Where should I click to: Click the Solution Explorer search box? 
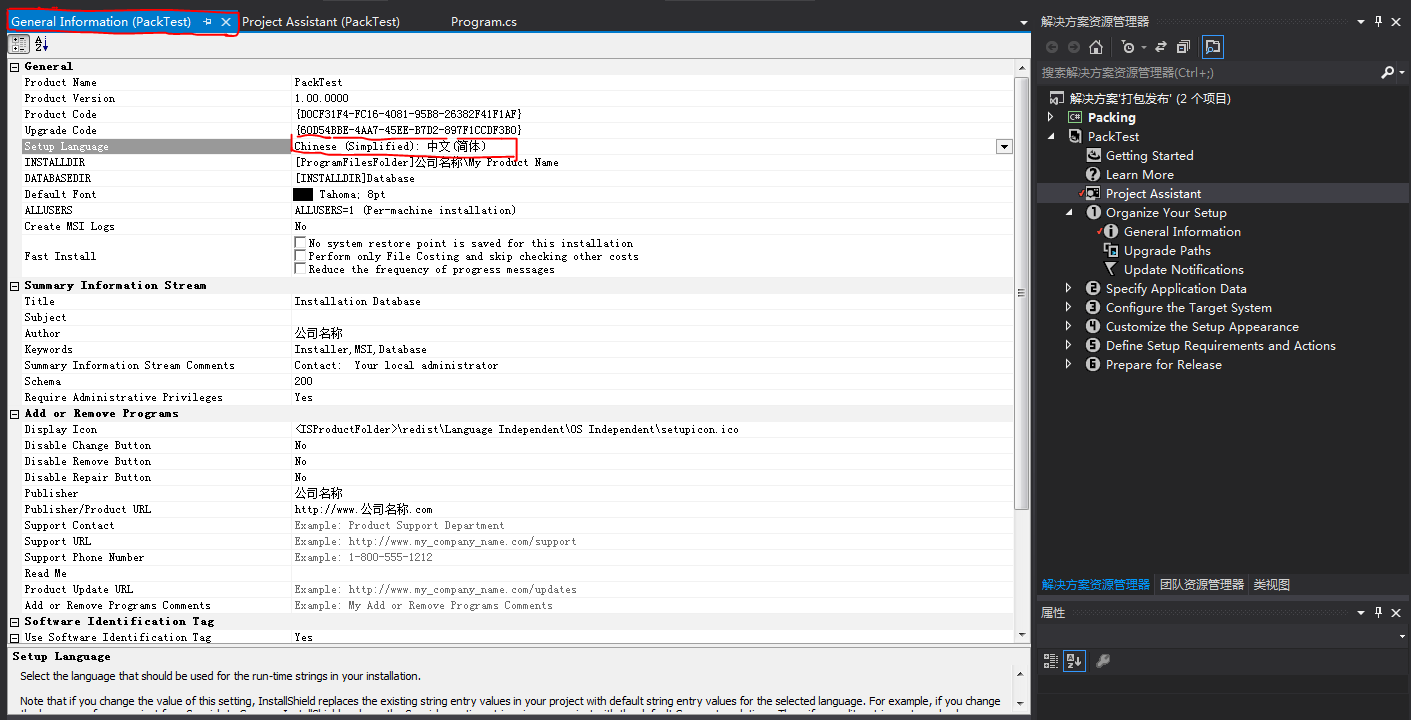coord(1200,72)
